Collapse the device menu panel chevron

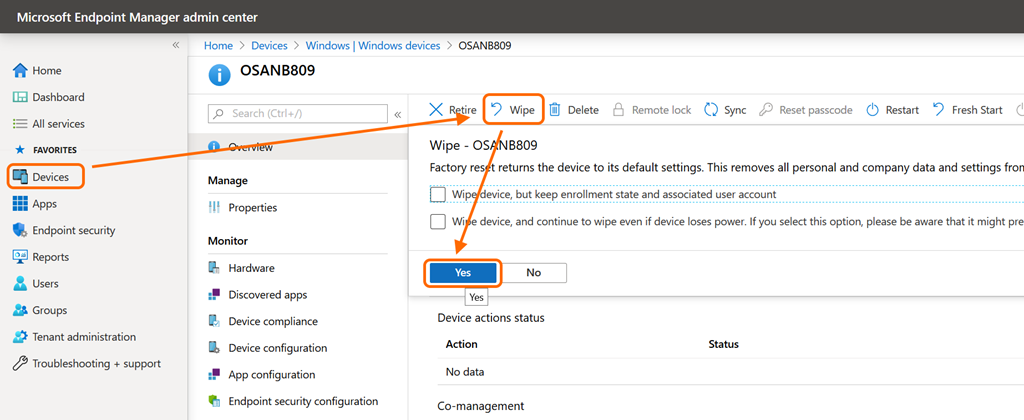[398, 114]
